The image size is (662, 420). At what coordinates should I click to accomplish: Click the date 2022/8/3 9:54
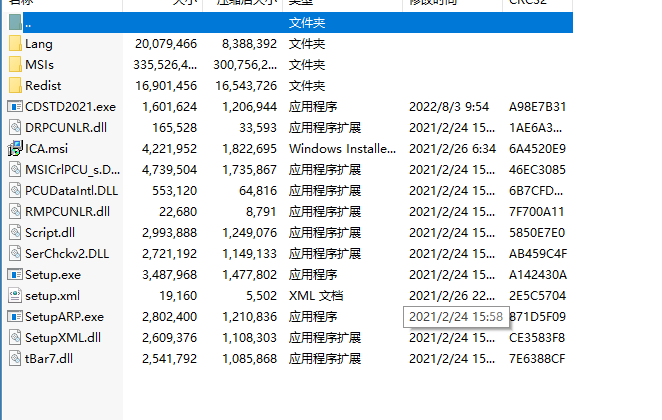point(449,107)
